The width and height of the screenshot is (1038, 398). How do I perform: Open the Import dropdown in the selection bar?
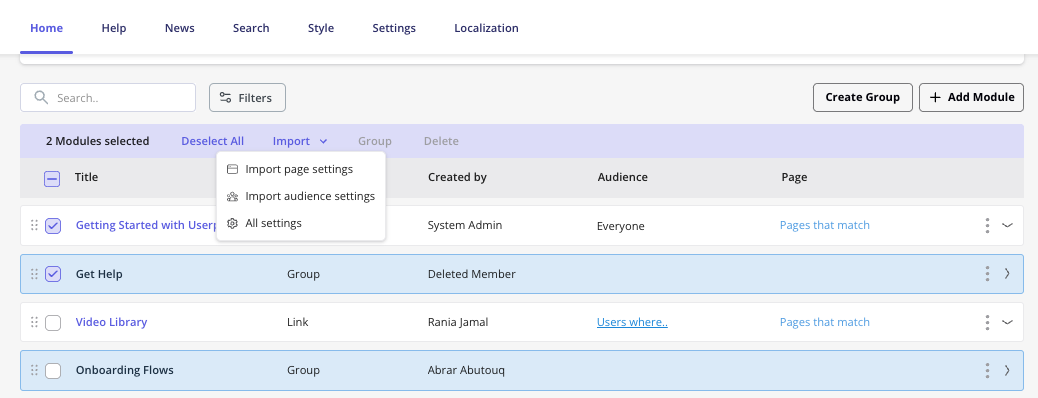coord(300,141)
